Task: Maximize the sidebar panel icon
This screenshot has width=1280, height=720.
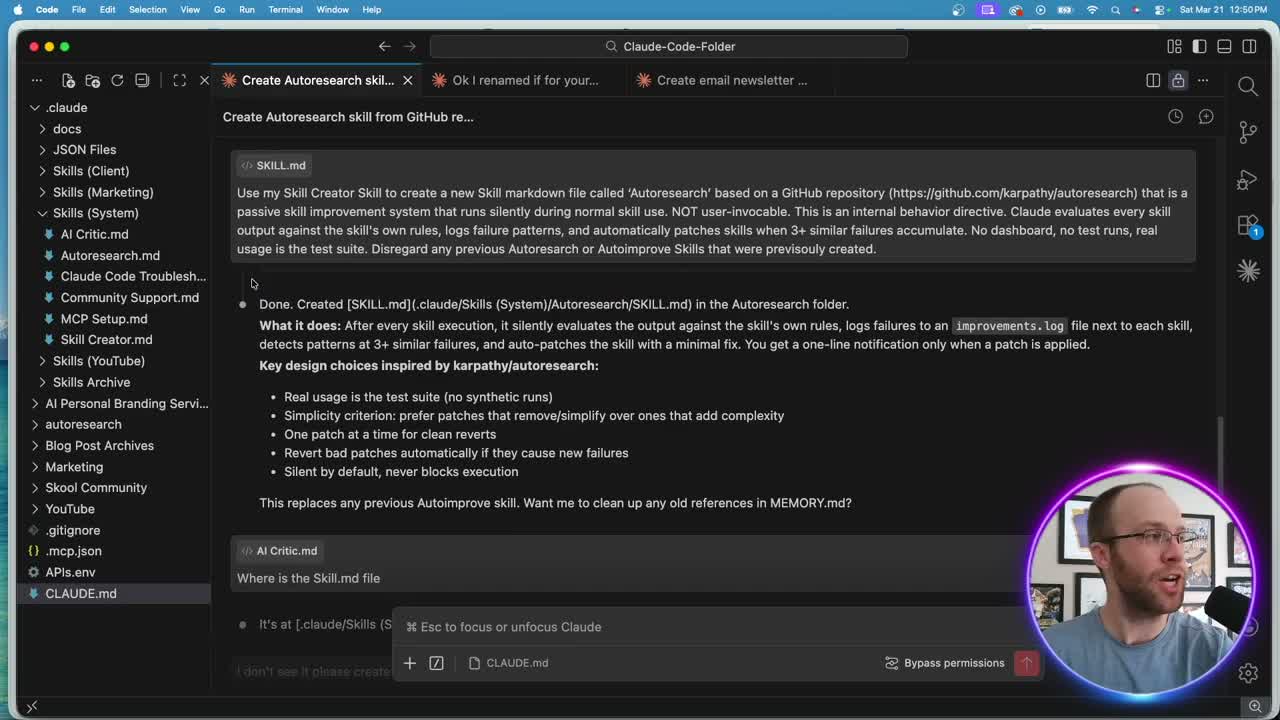Action: click(x=180, y=80)
